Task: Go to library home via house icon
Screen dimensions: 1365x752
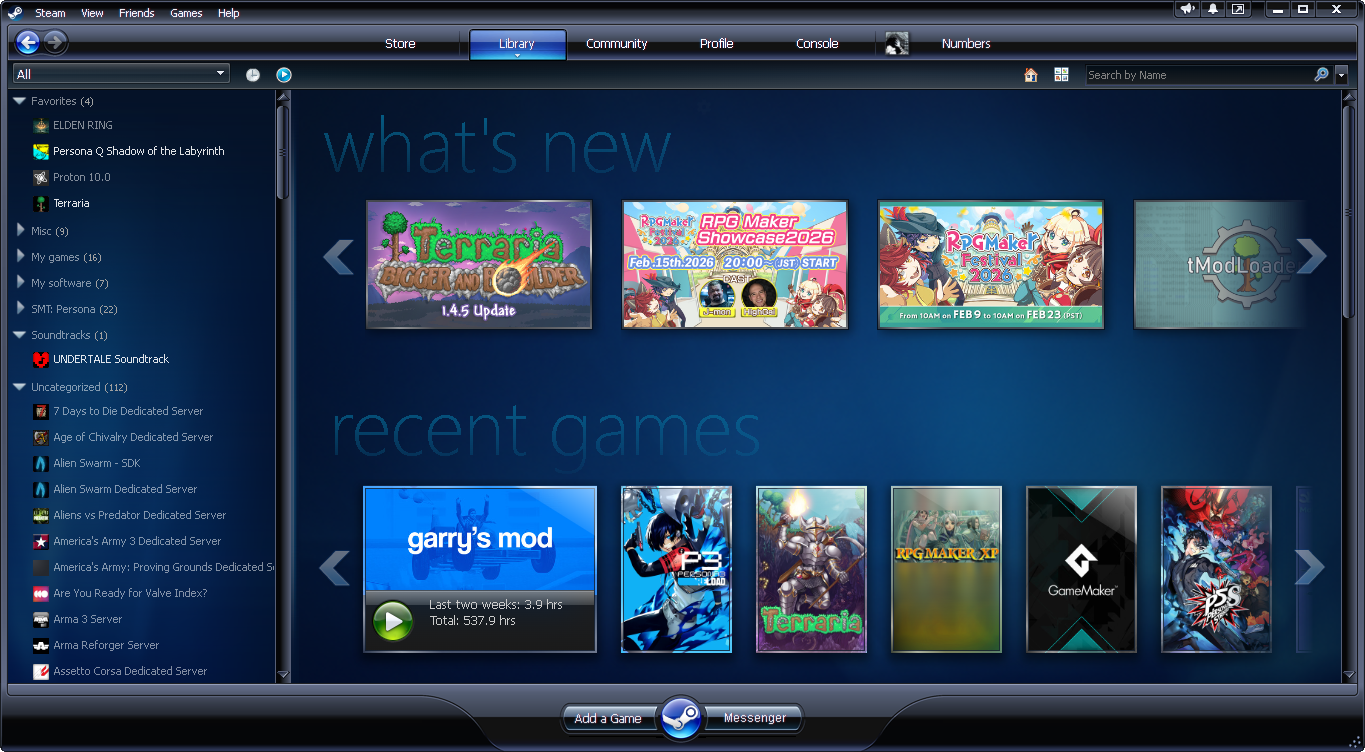Action: (1031, 75)
